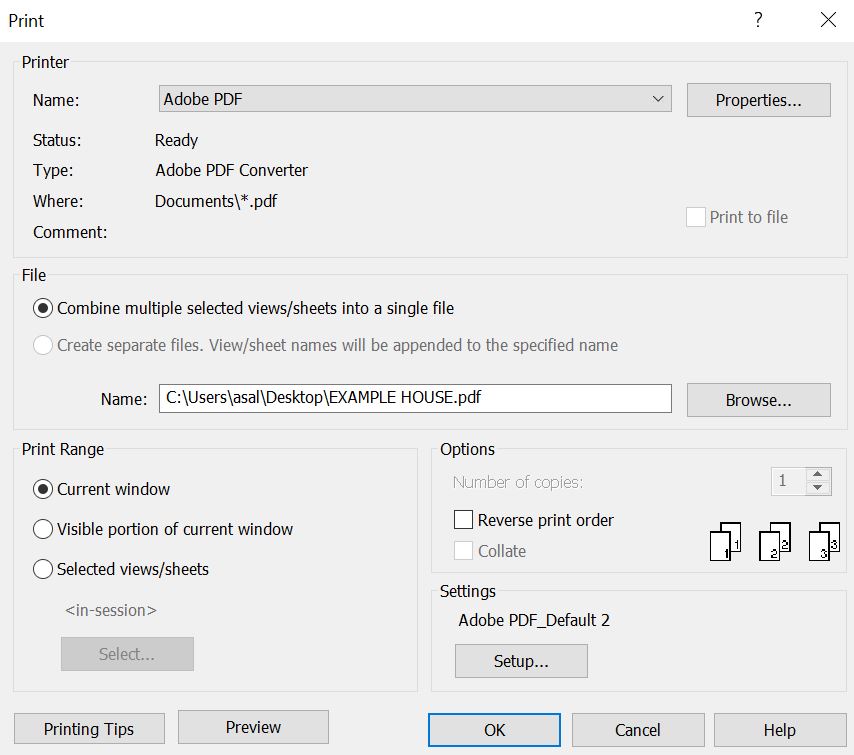Image resolution: width=854 pixels, height=755 pixels.
Task: Open the print Preview
Action: (253, 727)
